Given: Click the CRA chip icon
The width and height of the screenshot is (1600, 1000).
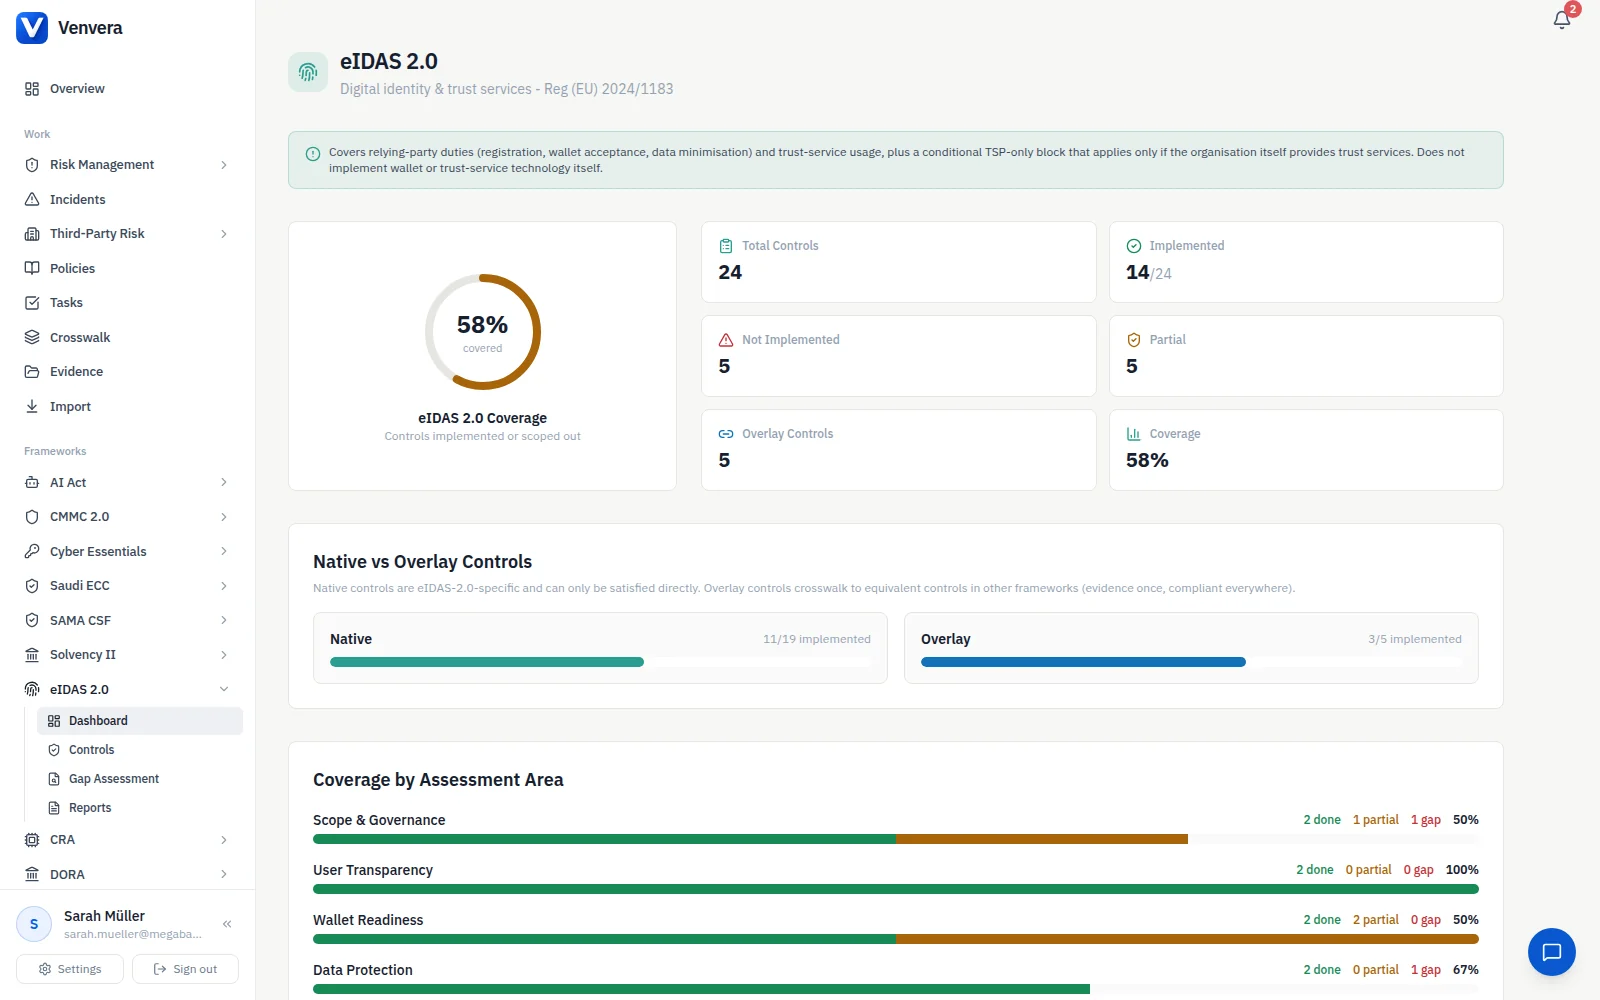Looking at the screenshot, I should pyautogui.click(x=32, y=840).
